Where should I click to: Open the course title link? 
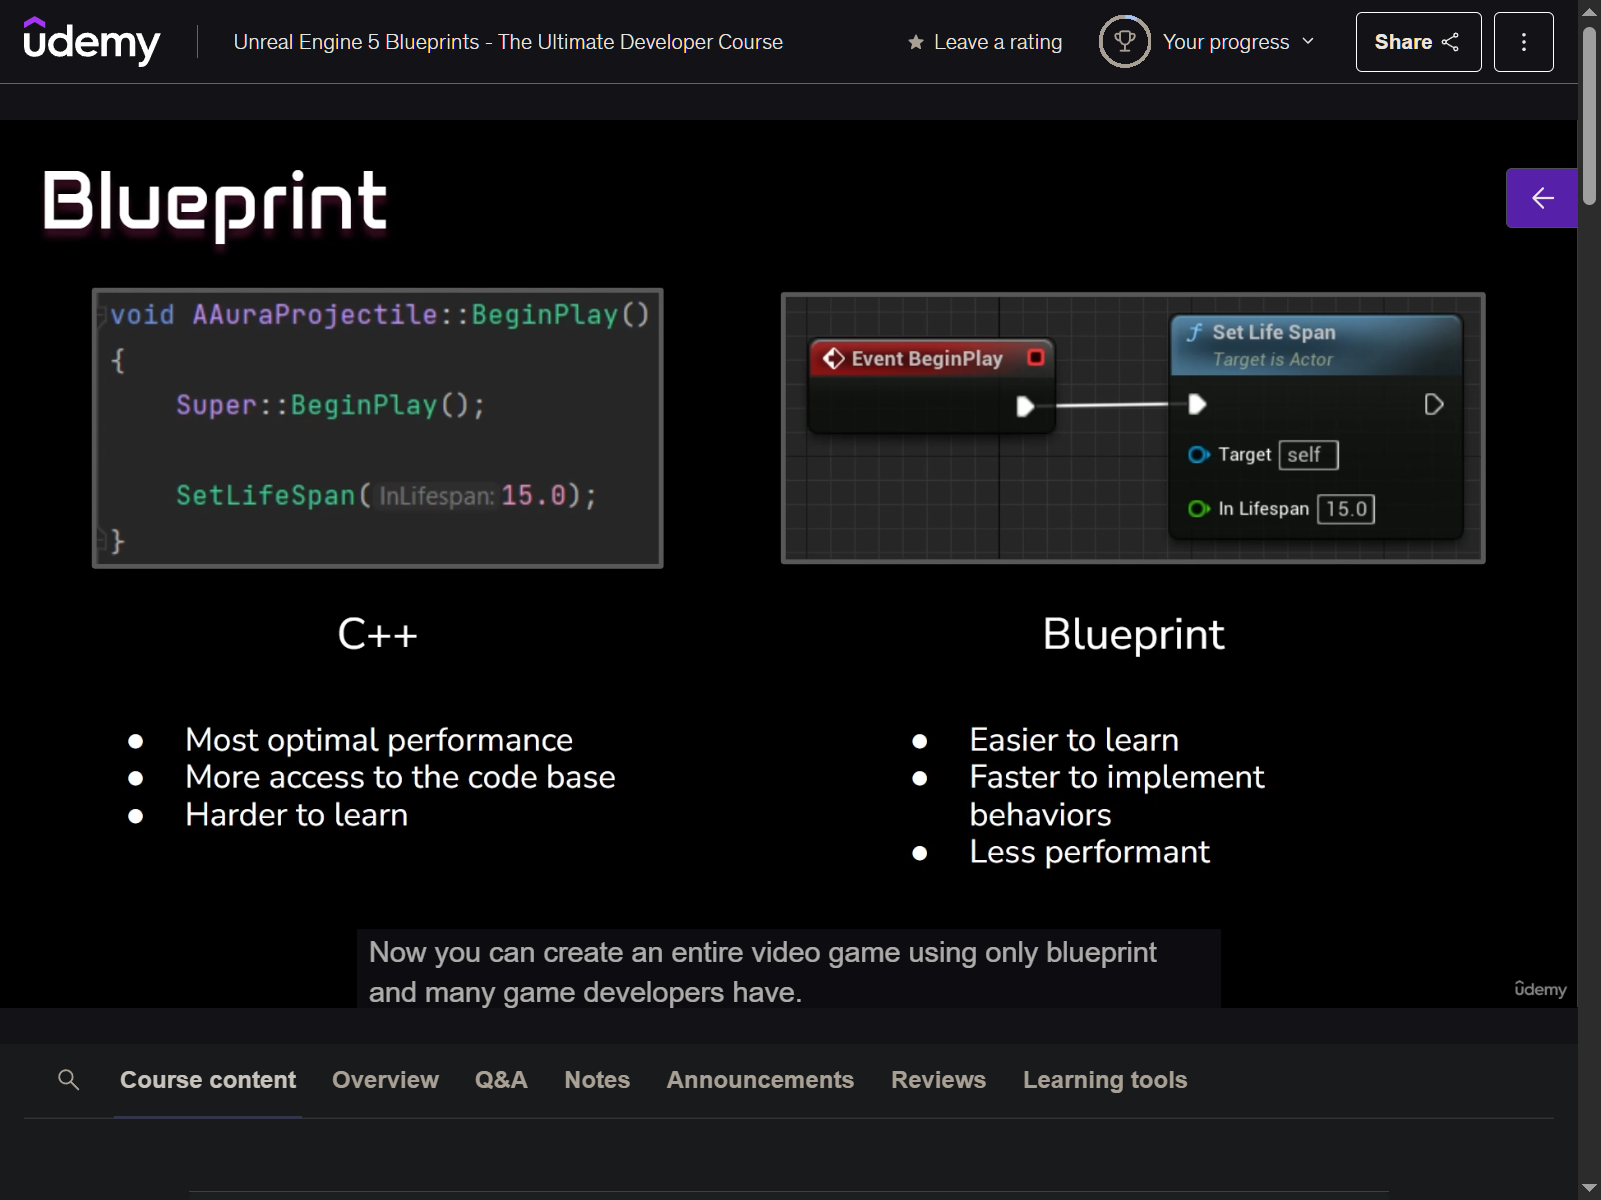tap(508, 42)
